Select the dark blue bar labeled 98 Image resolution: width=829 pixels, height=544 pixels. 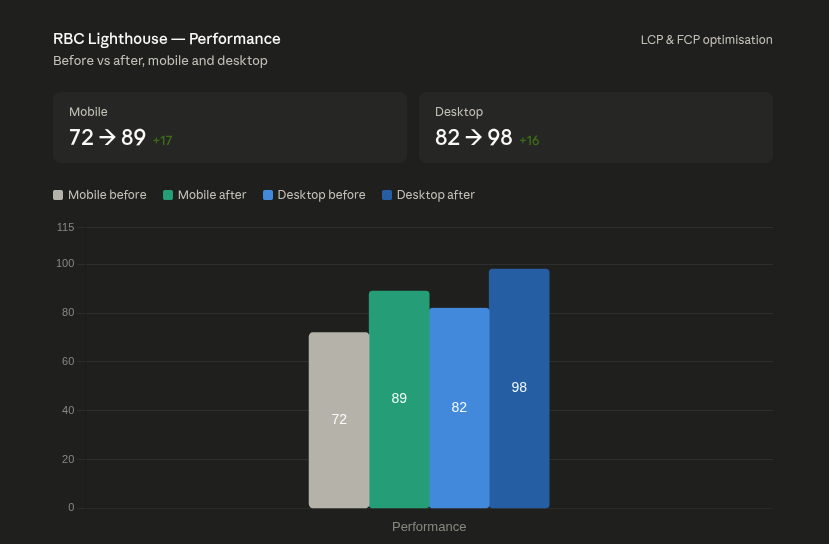point(519,389)
